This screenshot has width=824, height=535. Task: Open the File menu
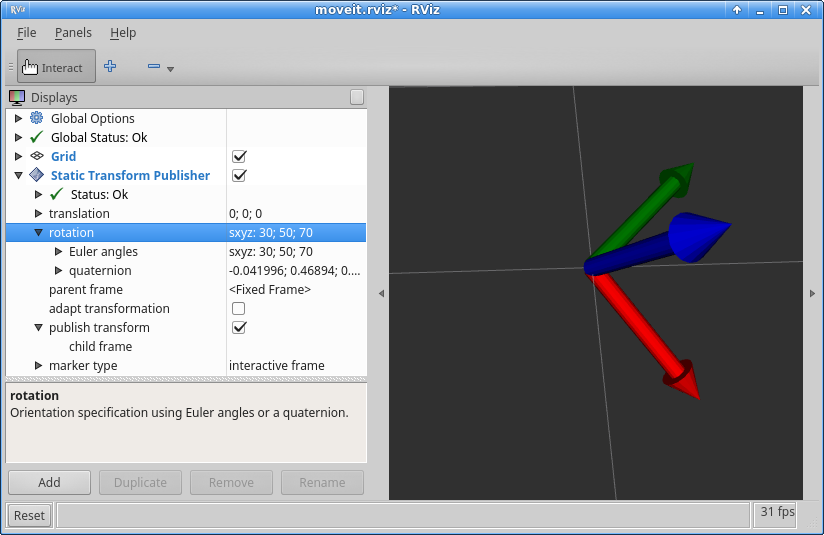click(26, 33)
